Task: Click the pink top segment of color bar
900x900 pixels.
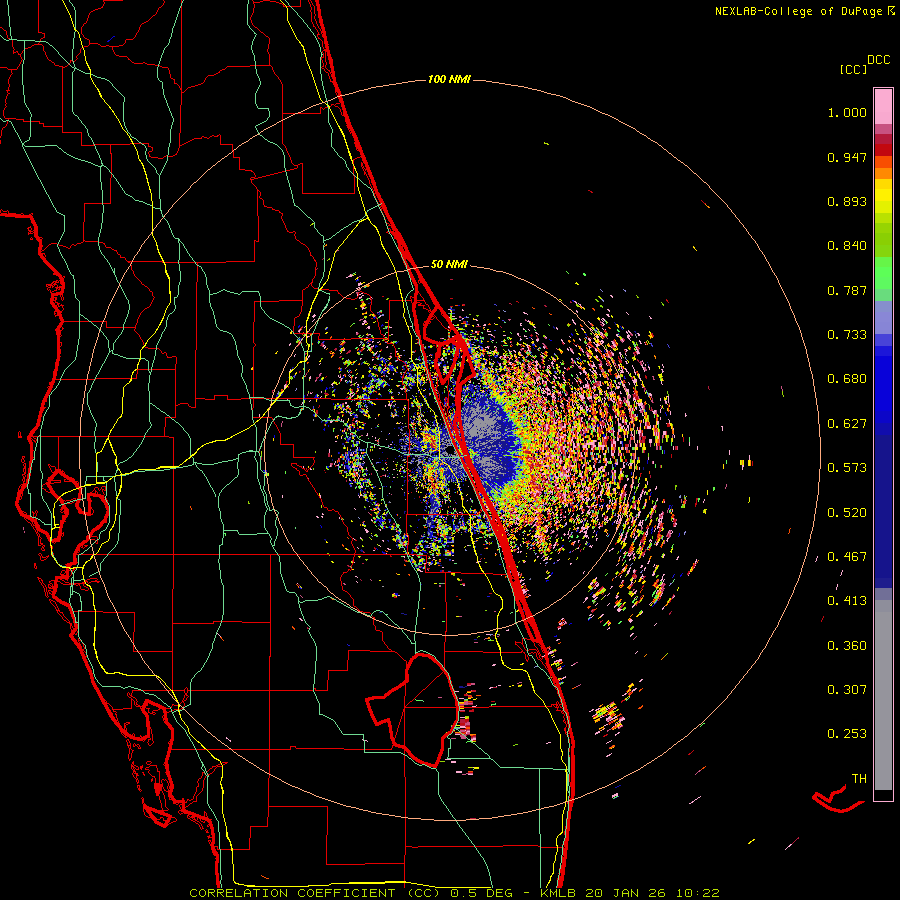Action: (883, 106)
